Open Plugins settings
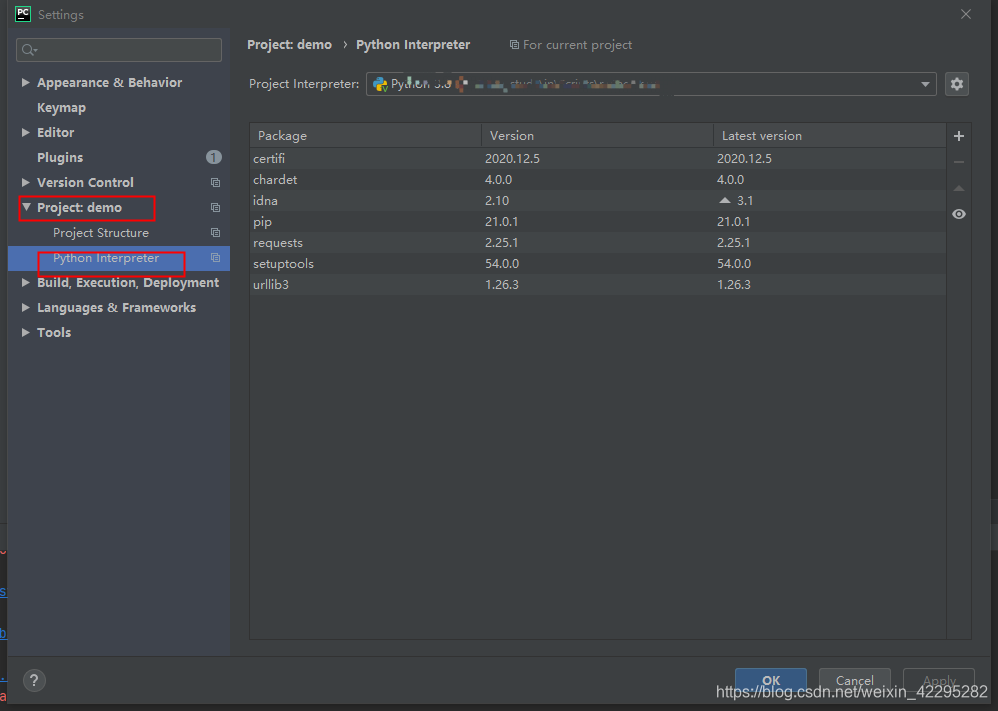Viewport: 998px width, 711px height. click(x=60, y=157)
